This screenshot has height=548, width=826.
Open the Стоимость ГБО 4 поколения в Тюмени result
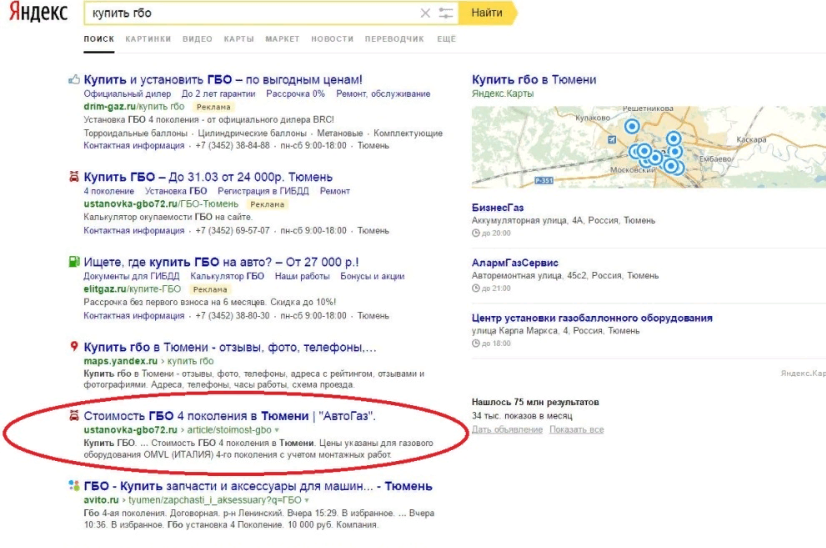pos(229,416)
